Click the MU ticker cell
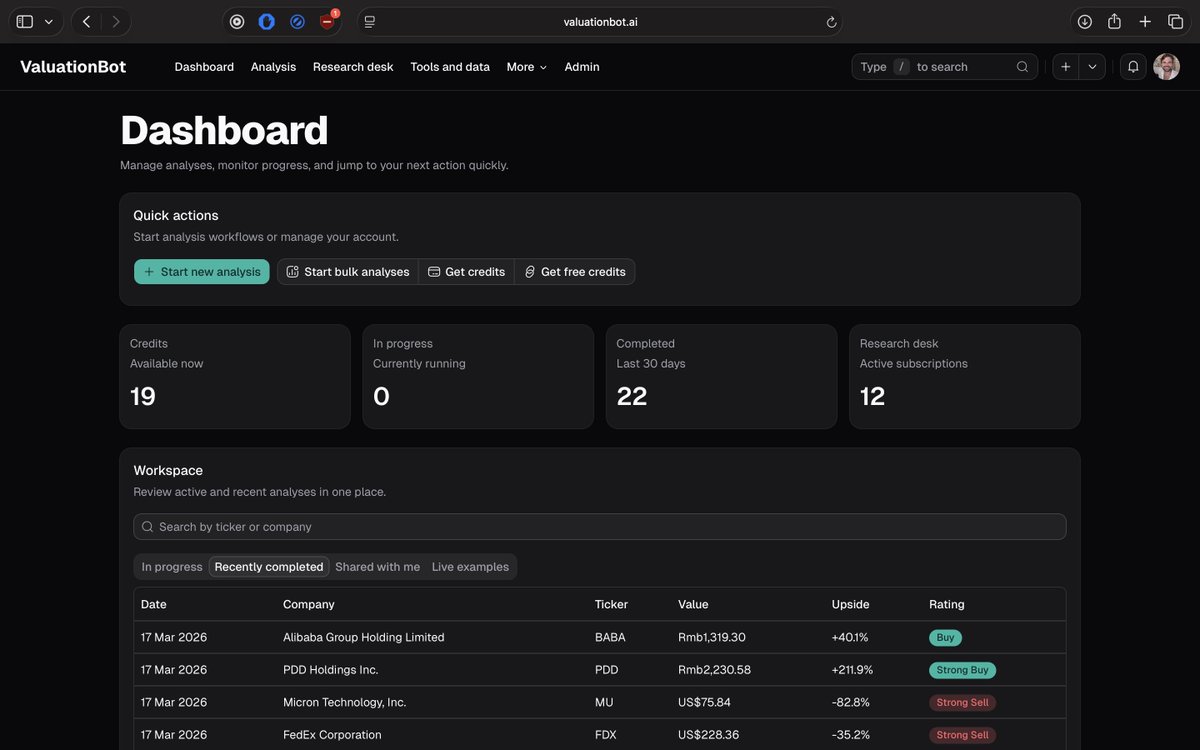The image size is (1200, 750). coord(604,702)
